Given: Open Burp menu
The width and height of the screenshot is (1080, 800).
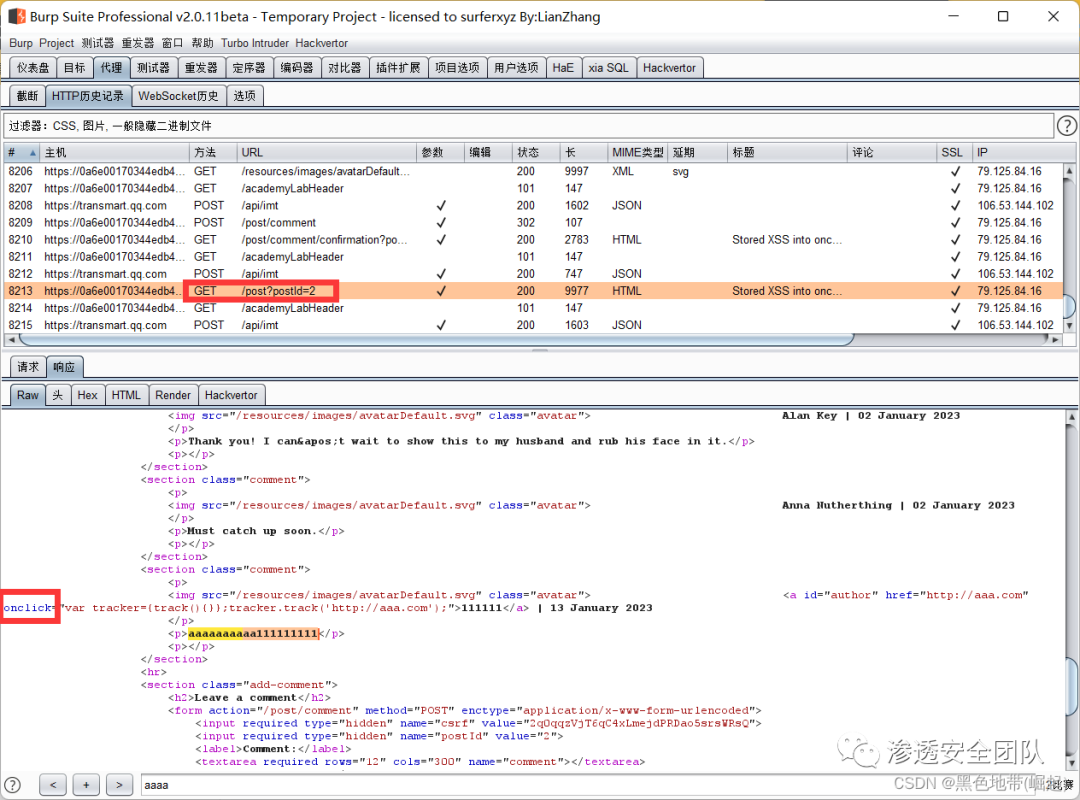Looking at the screenshot, I should pyautogui.click(x=21, y=43).
